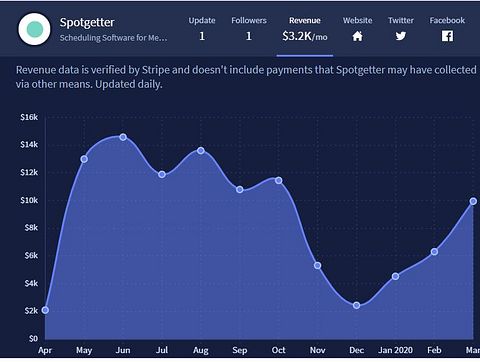Screen dimensions: 480x362
Task: Open the Facebook icon
Action: coord(447,36)
